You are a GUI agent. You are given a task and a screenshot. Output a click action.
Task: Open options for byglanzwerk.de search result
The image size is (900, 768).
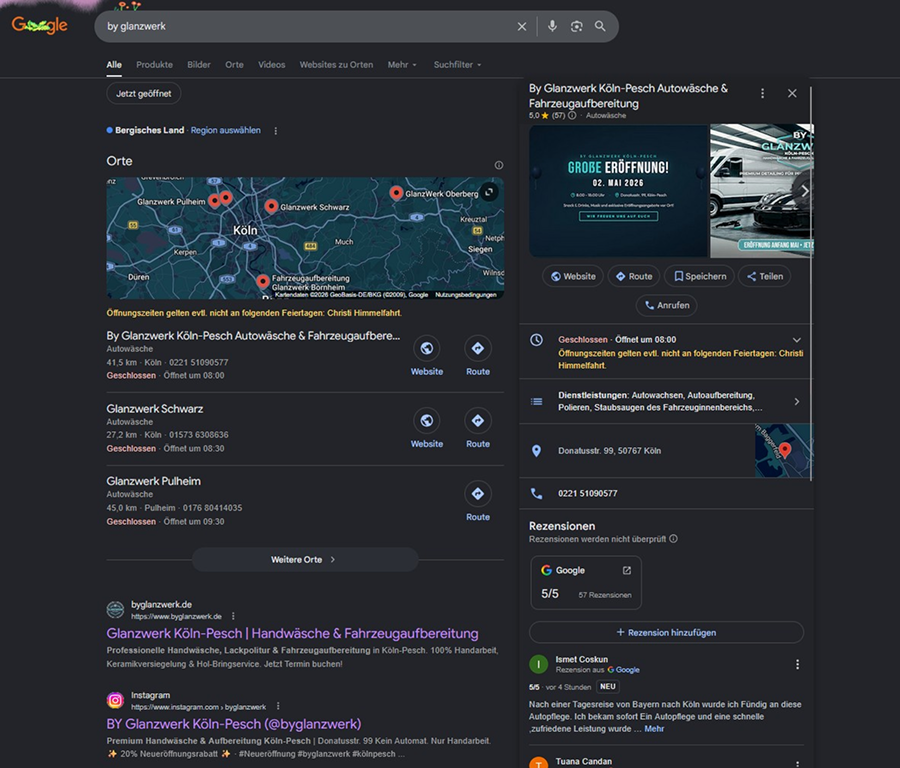point(233,616)
